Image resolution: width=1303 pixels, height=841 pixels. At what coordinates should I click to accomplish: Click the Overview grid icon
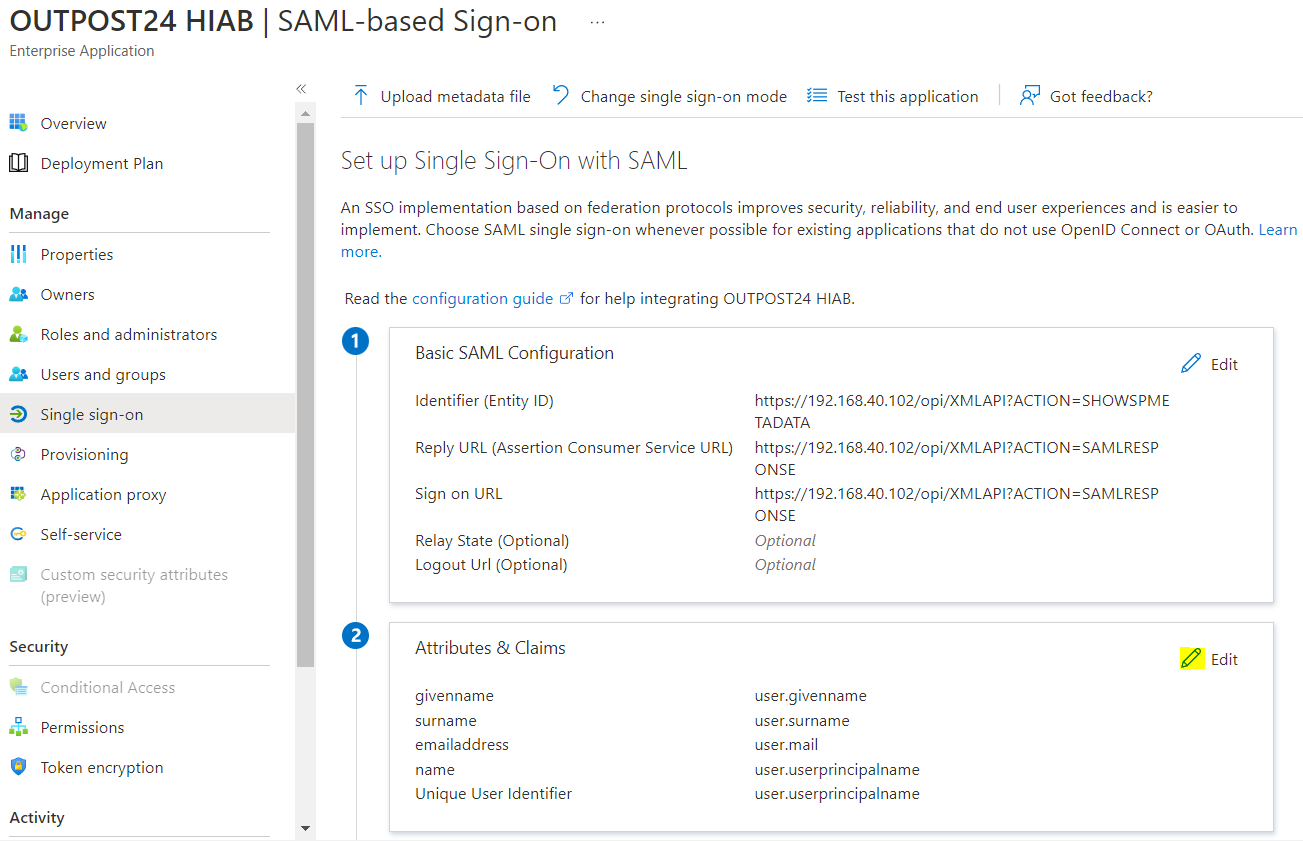click(18, 123)
